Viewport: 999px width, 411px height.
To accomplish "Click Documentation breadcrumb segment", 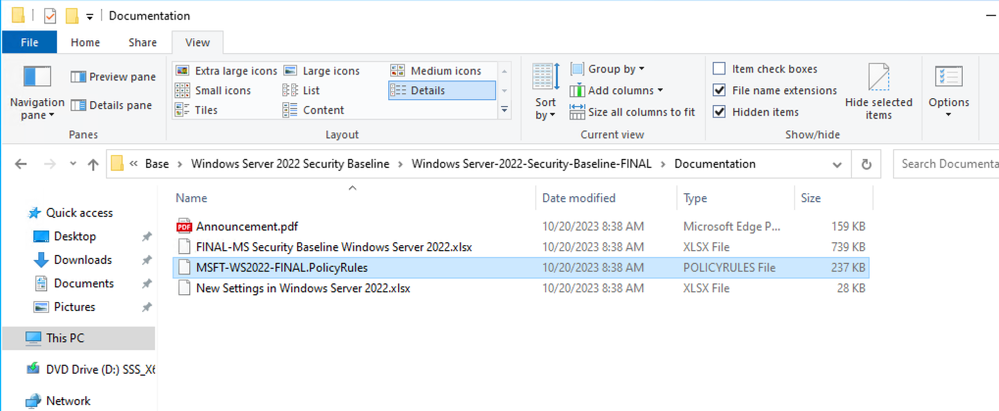I will (x=715, y=164).
